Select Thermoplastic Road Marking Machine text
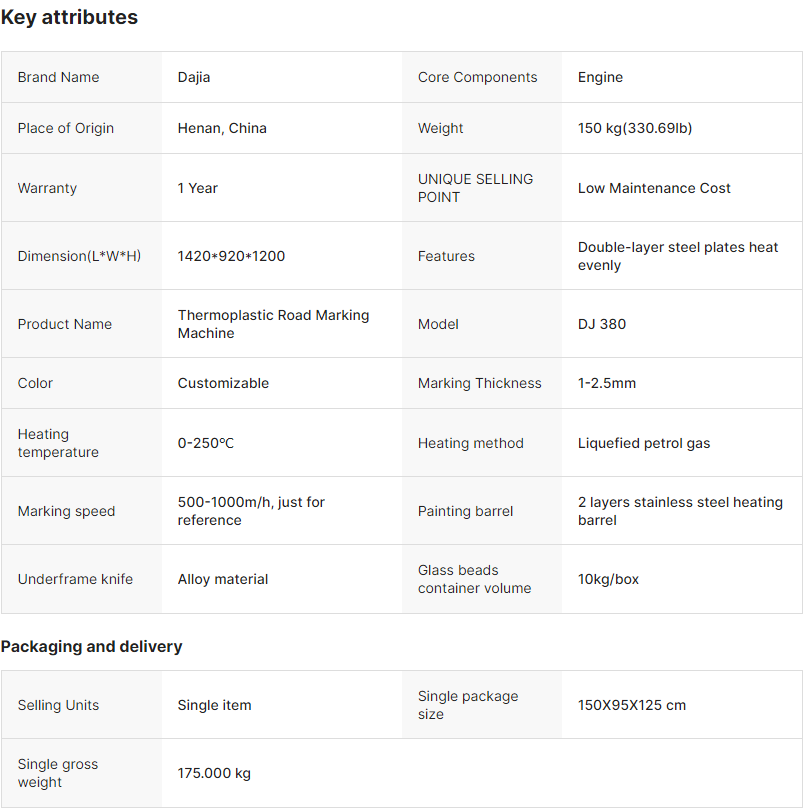 pyautogui.click(x=273, y=324)
